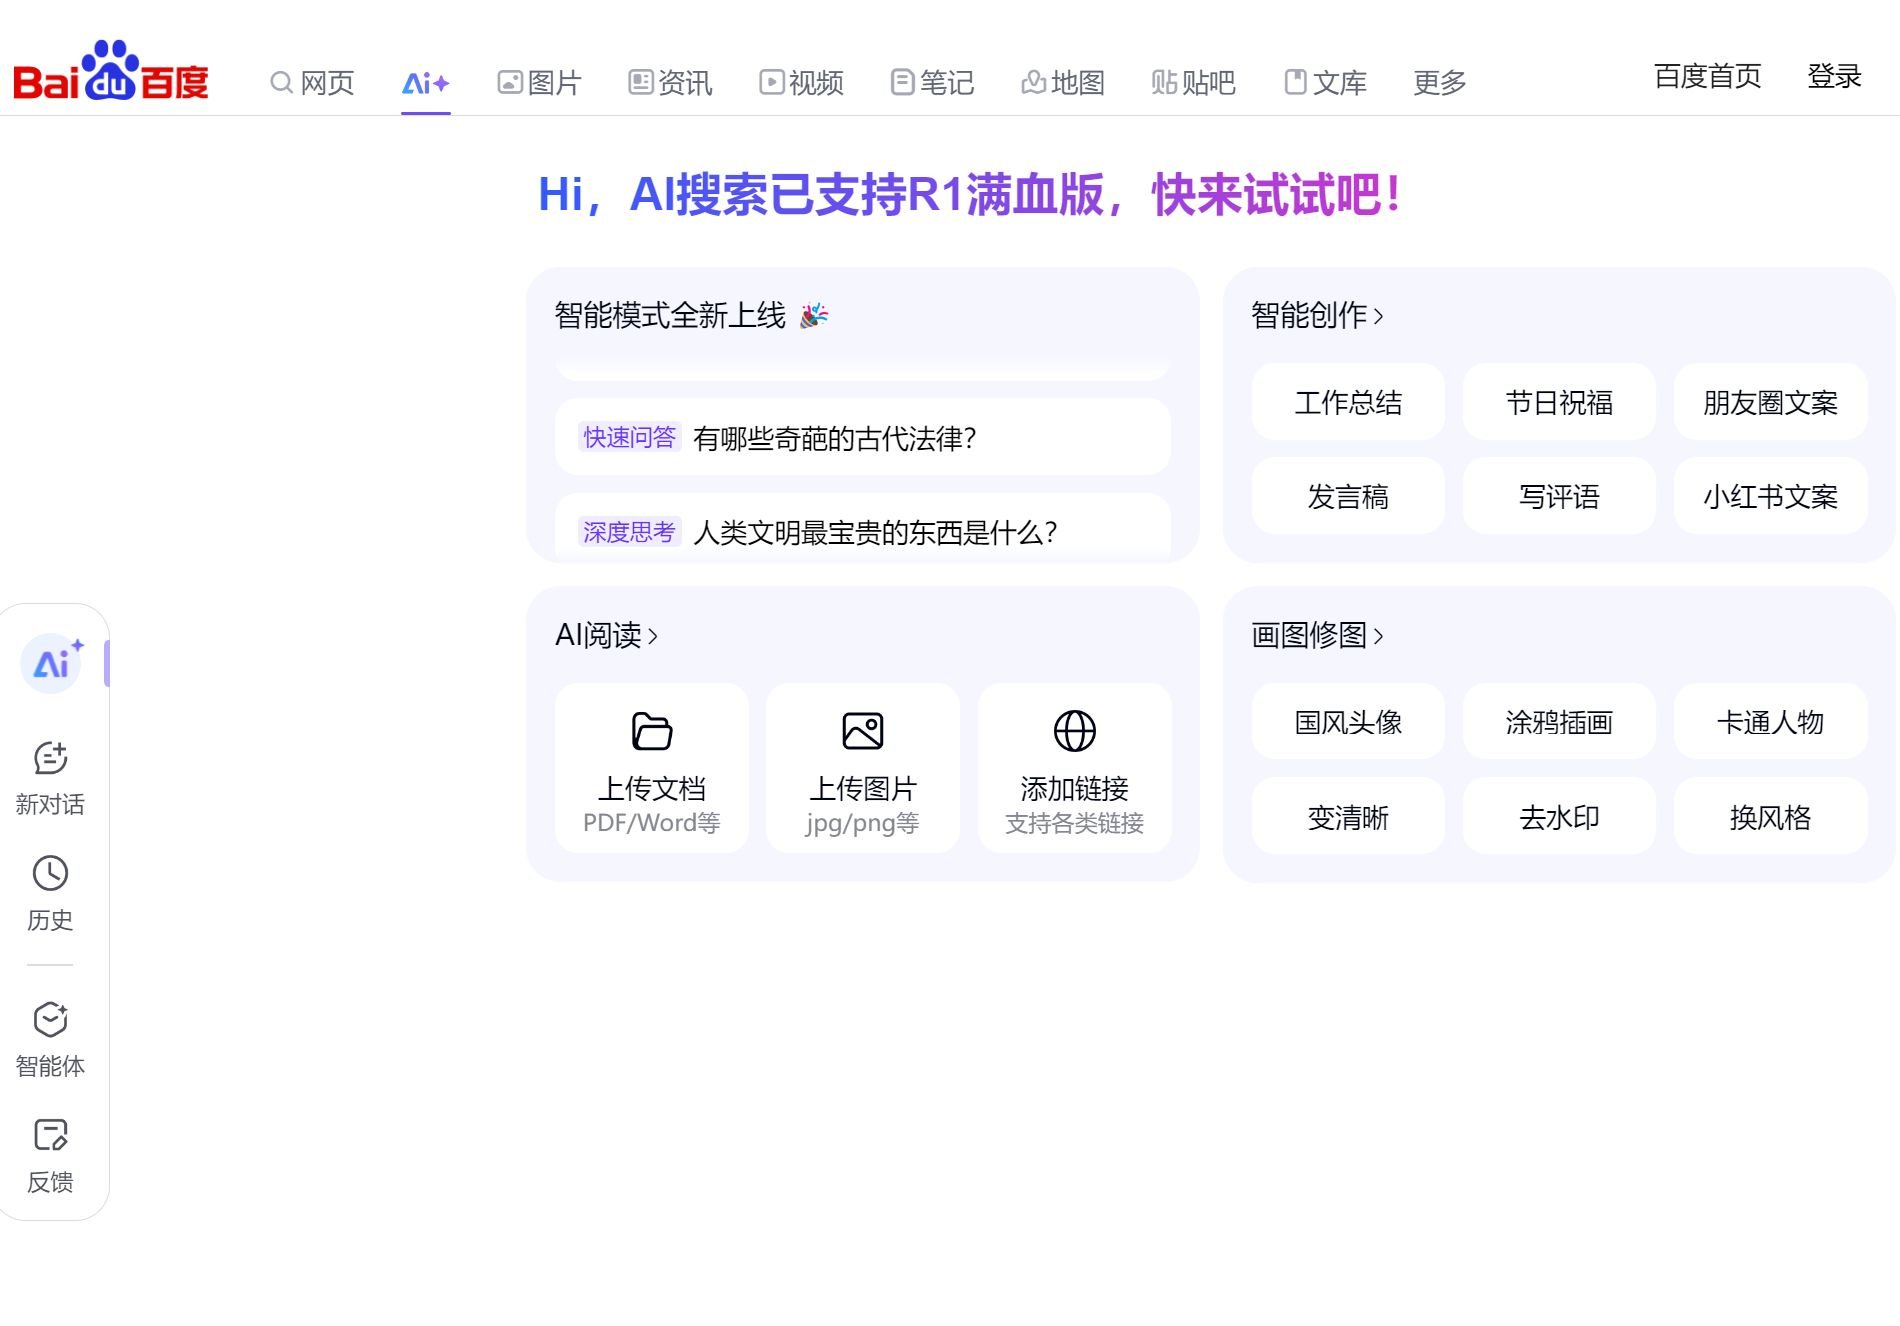
Task: Select the 快速问答 quick answer mode chip
Action: click(x=628, y=437)
